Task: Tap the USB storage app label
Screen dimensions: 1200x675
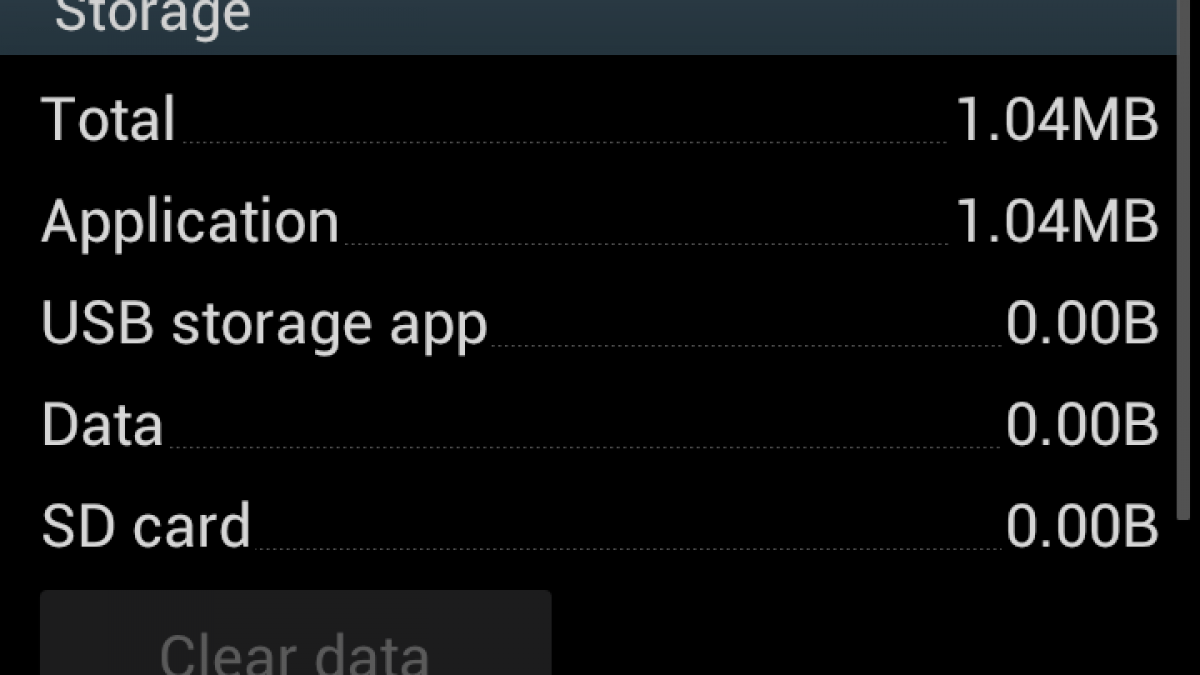Action: click(264, 326)
